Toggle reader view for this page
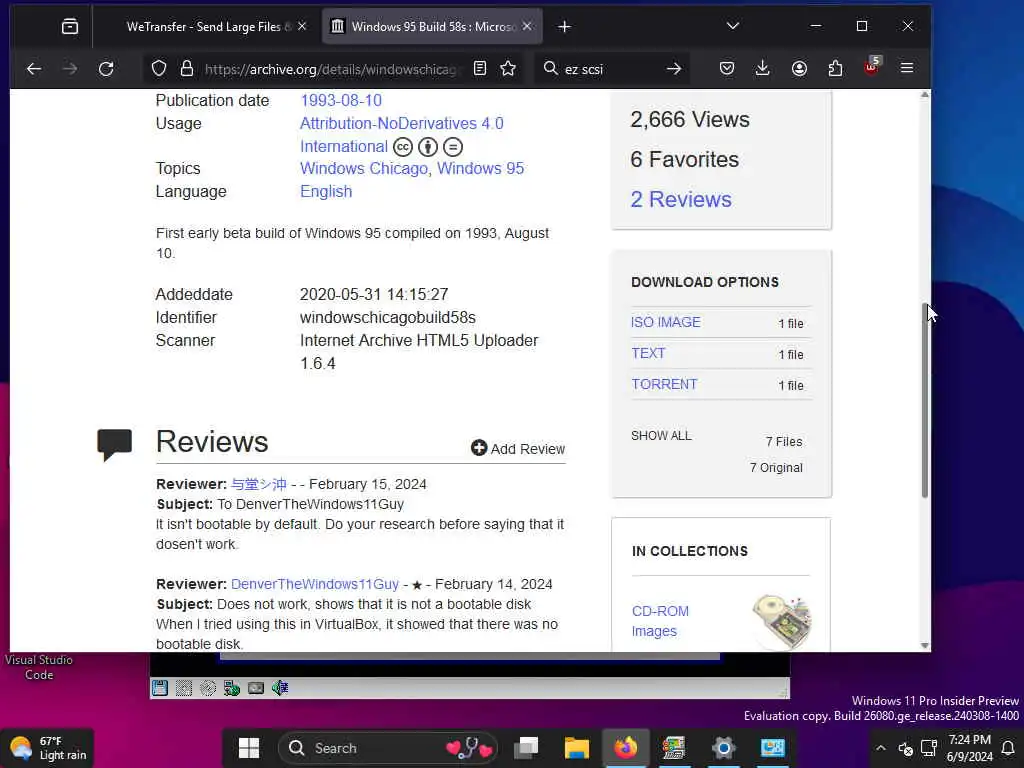Viewport: 1024px width, 768px height. coord(480,68)
